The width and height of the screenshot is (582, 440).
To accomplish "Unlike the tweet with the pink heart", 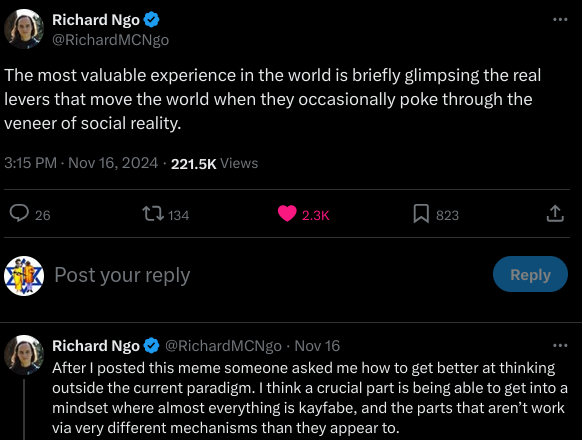I will (287, 214).
